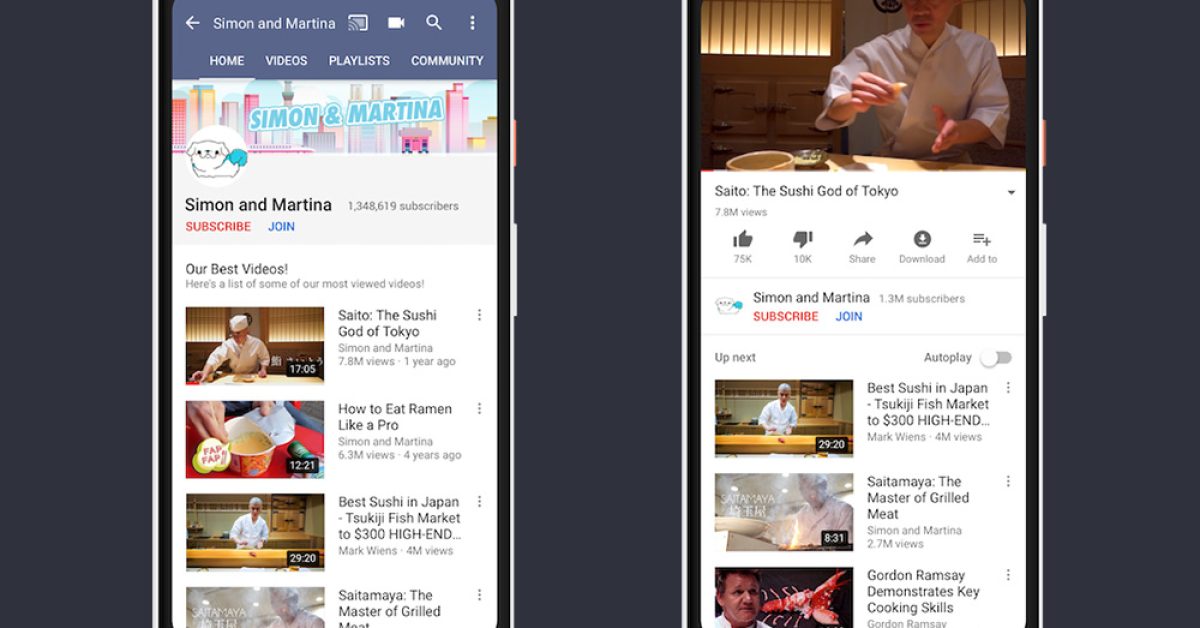Tap the back arrow beside Simon and Martina
This screenshot has height=628, width=1200.
193,23
